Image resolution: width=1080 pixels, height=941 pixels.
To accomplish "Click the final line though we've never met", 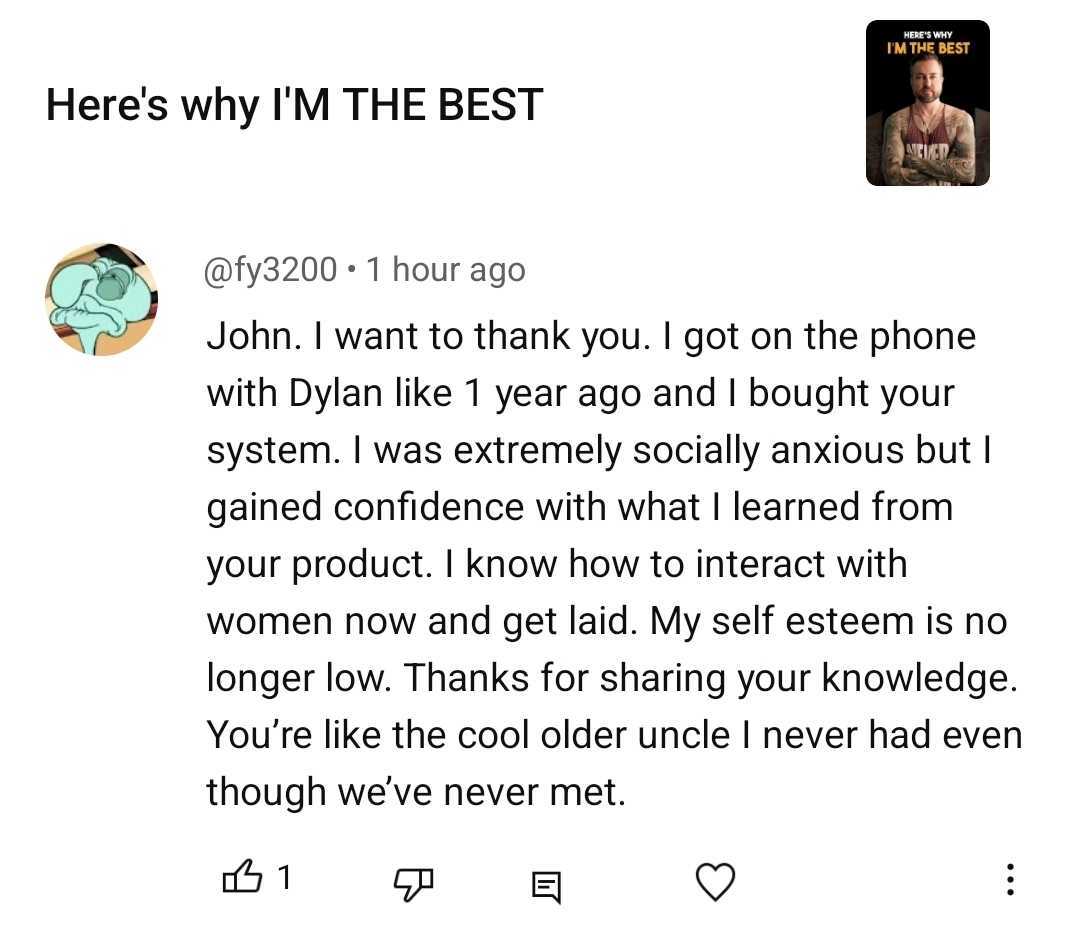I will pos(416,792).
